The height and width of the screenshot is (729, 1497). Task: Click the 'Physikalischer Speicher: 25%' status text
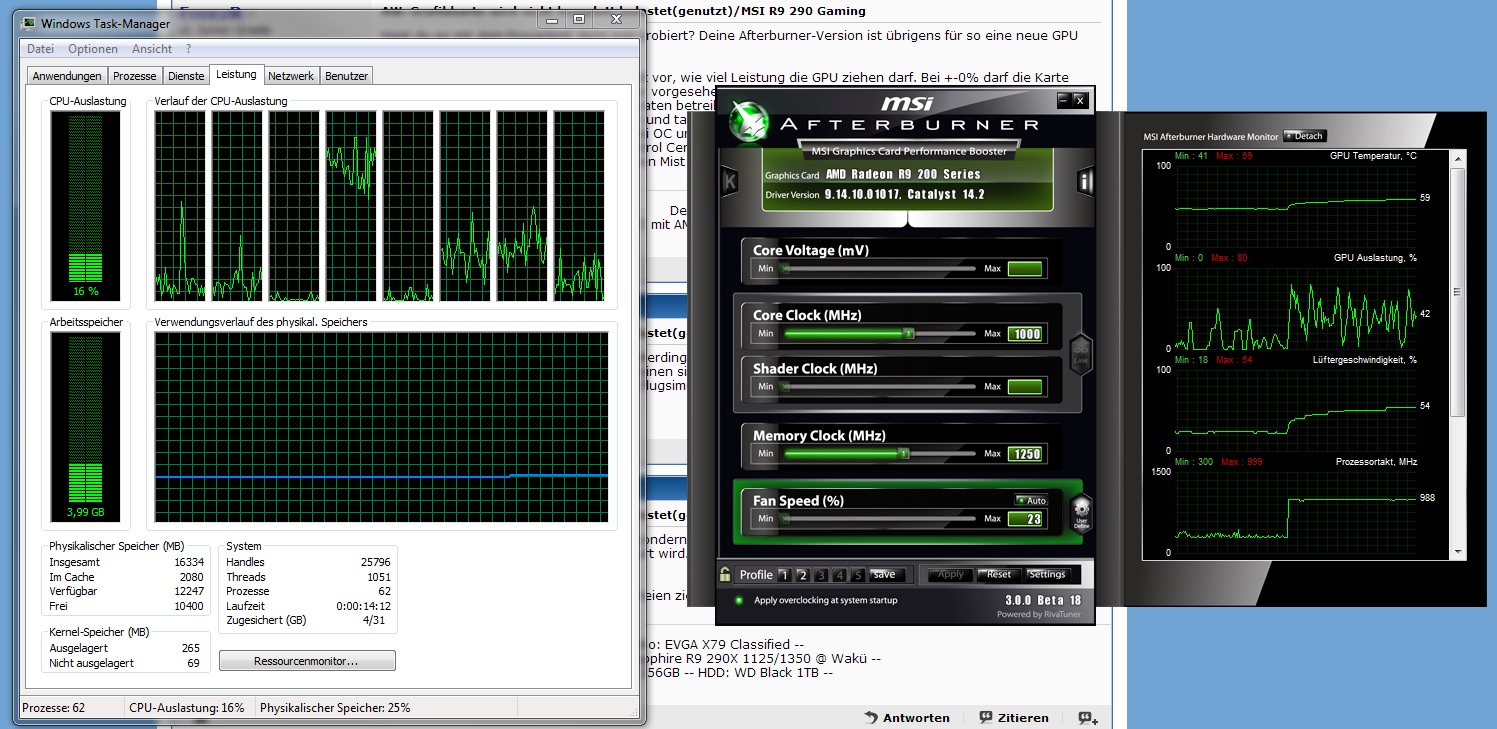coord(335,708)
